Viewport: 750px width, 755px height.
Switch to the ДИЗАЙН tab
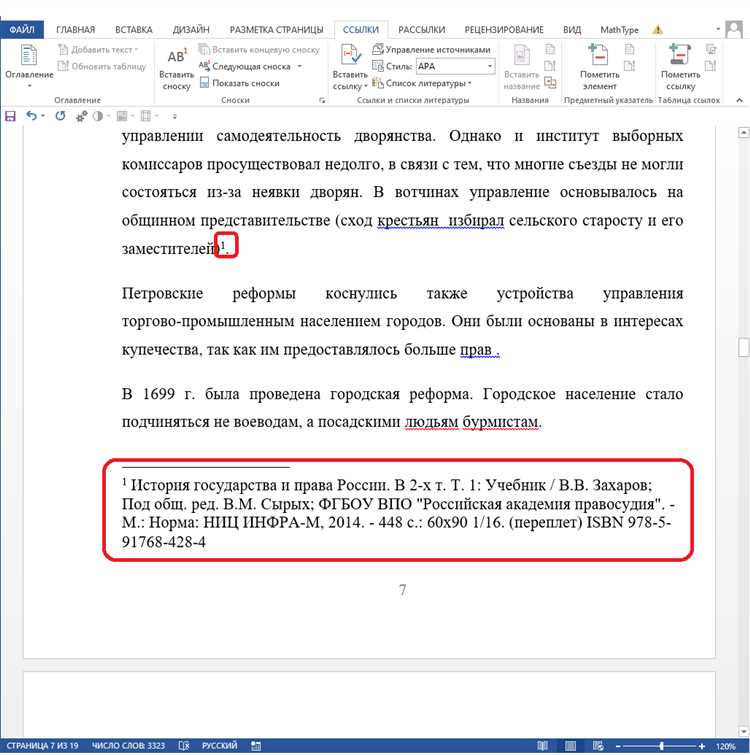pos(191,30)
